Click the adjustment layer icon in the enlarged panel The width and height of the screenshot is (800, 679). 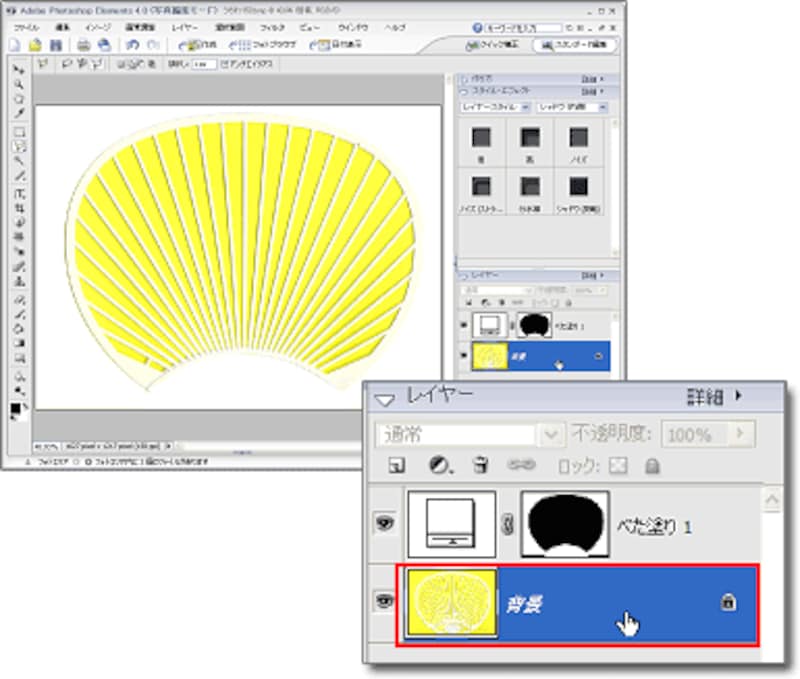point(439,465)
